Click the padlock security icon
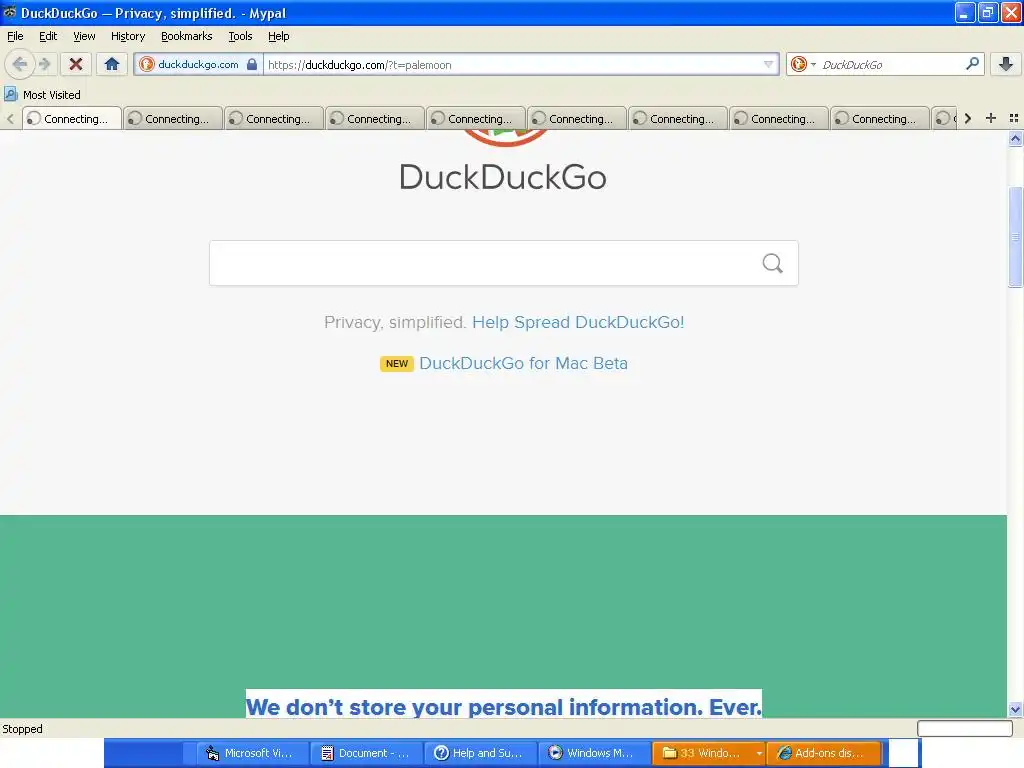 click(x=251, y=64)
